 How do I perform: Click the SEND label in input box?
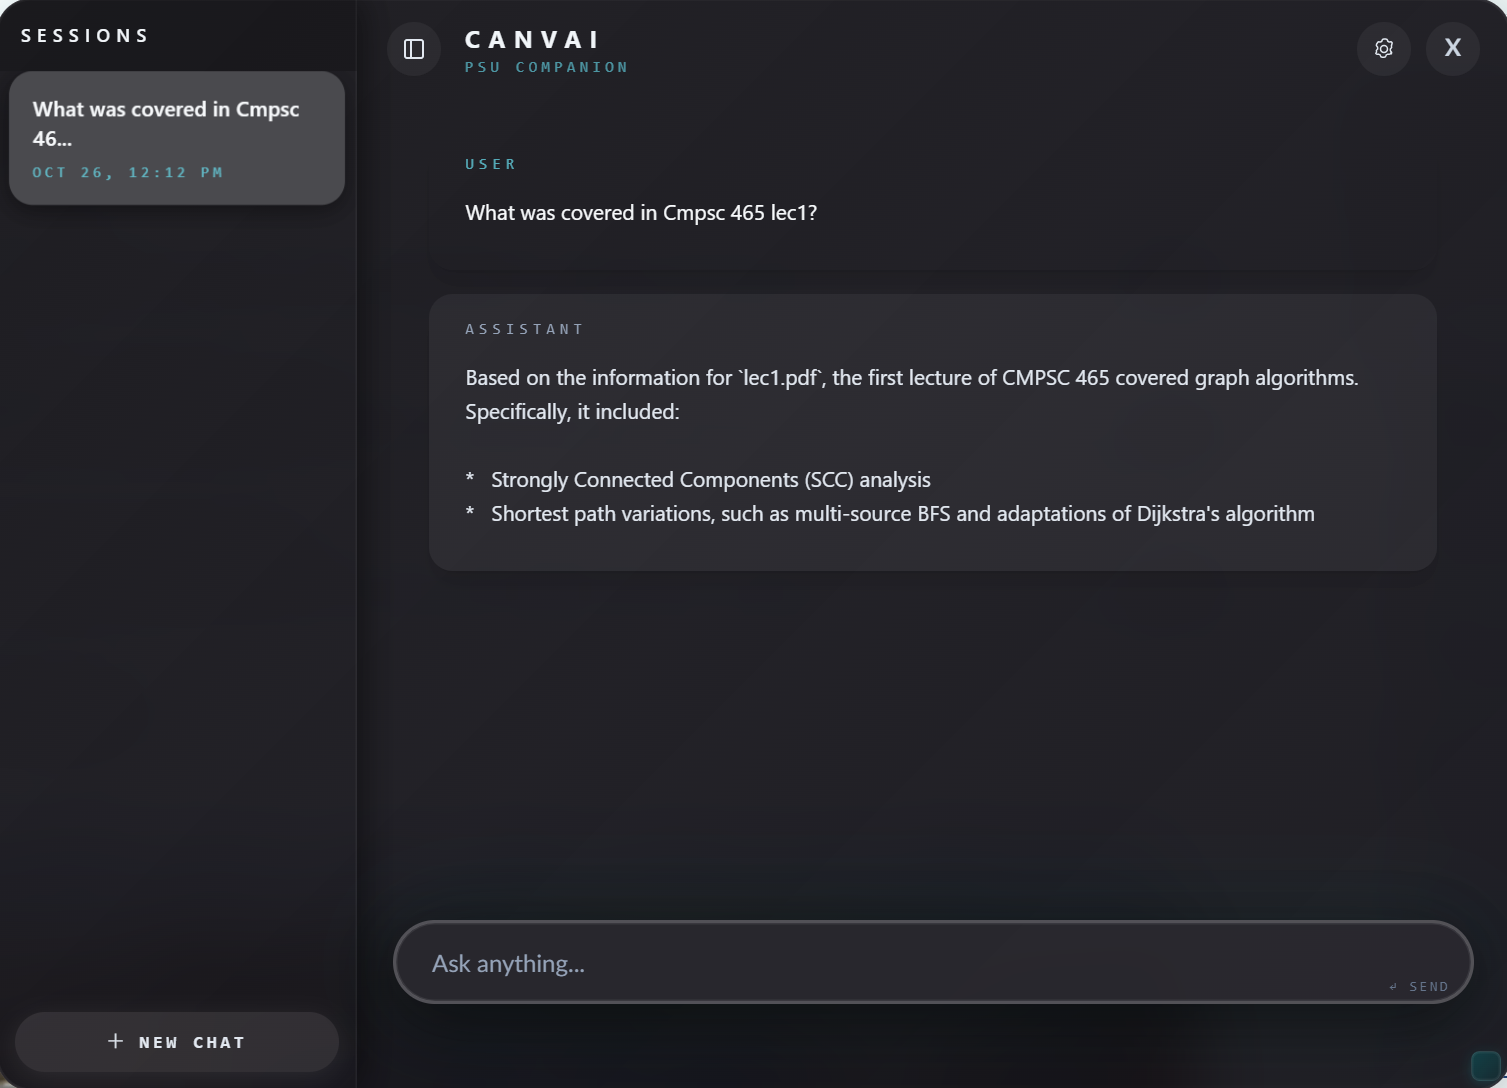click(1429, 987)
